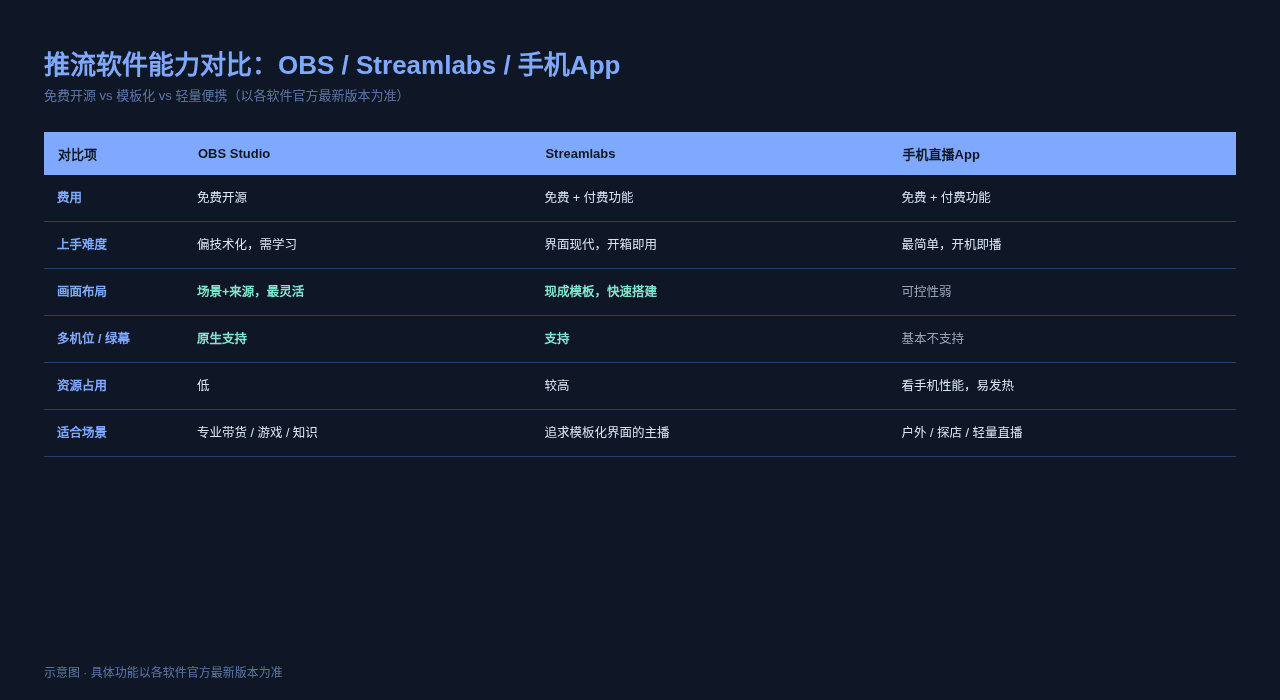
Task: Select the cell 最简单，开机即播
Action: click(x=951, y=245)
